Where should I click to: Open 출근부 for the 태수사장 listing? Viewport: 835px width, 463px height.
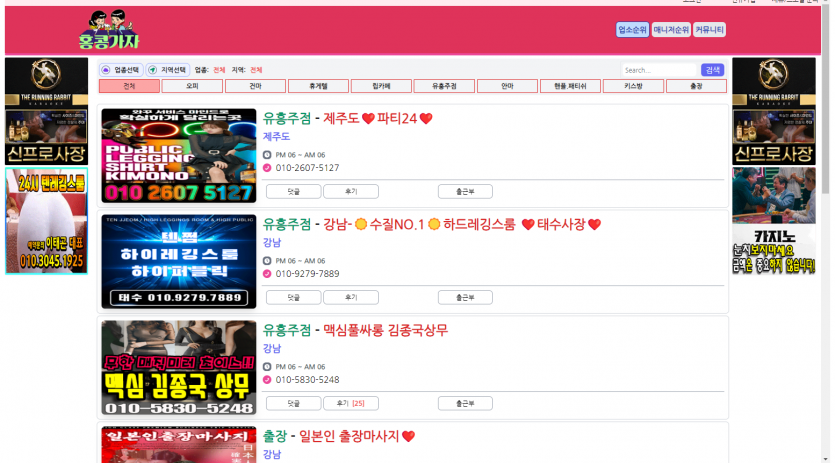(465, 298)
